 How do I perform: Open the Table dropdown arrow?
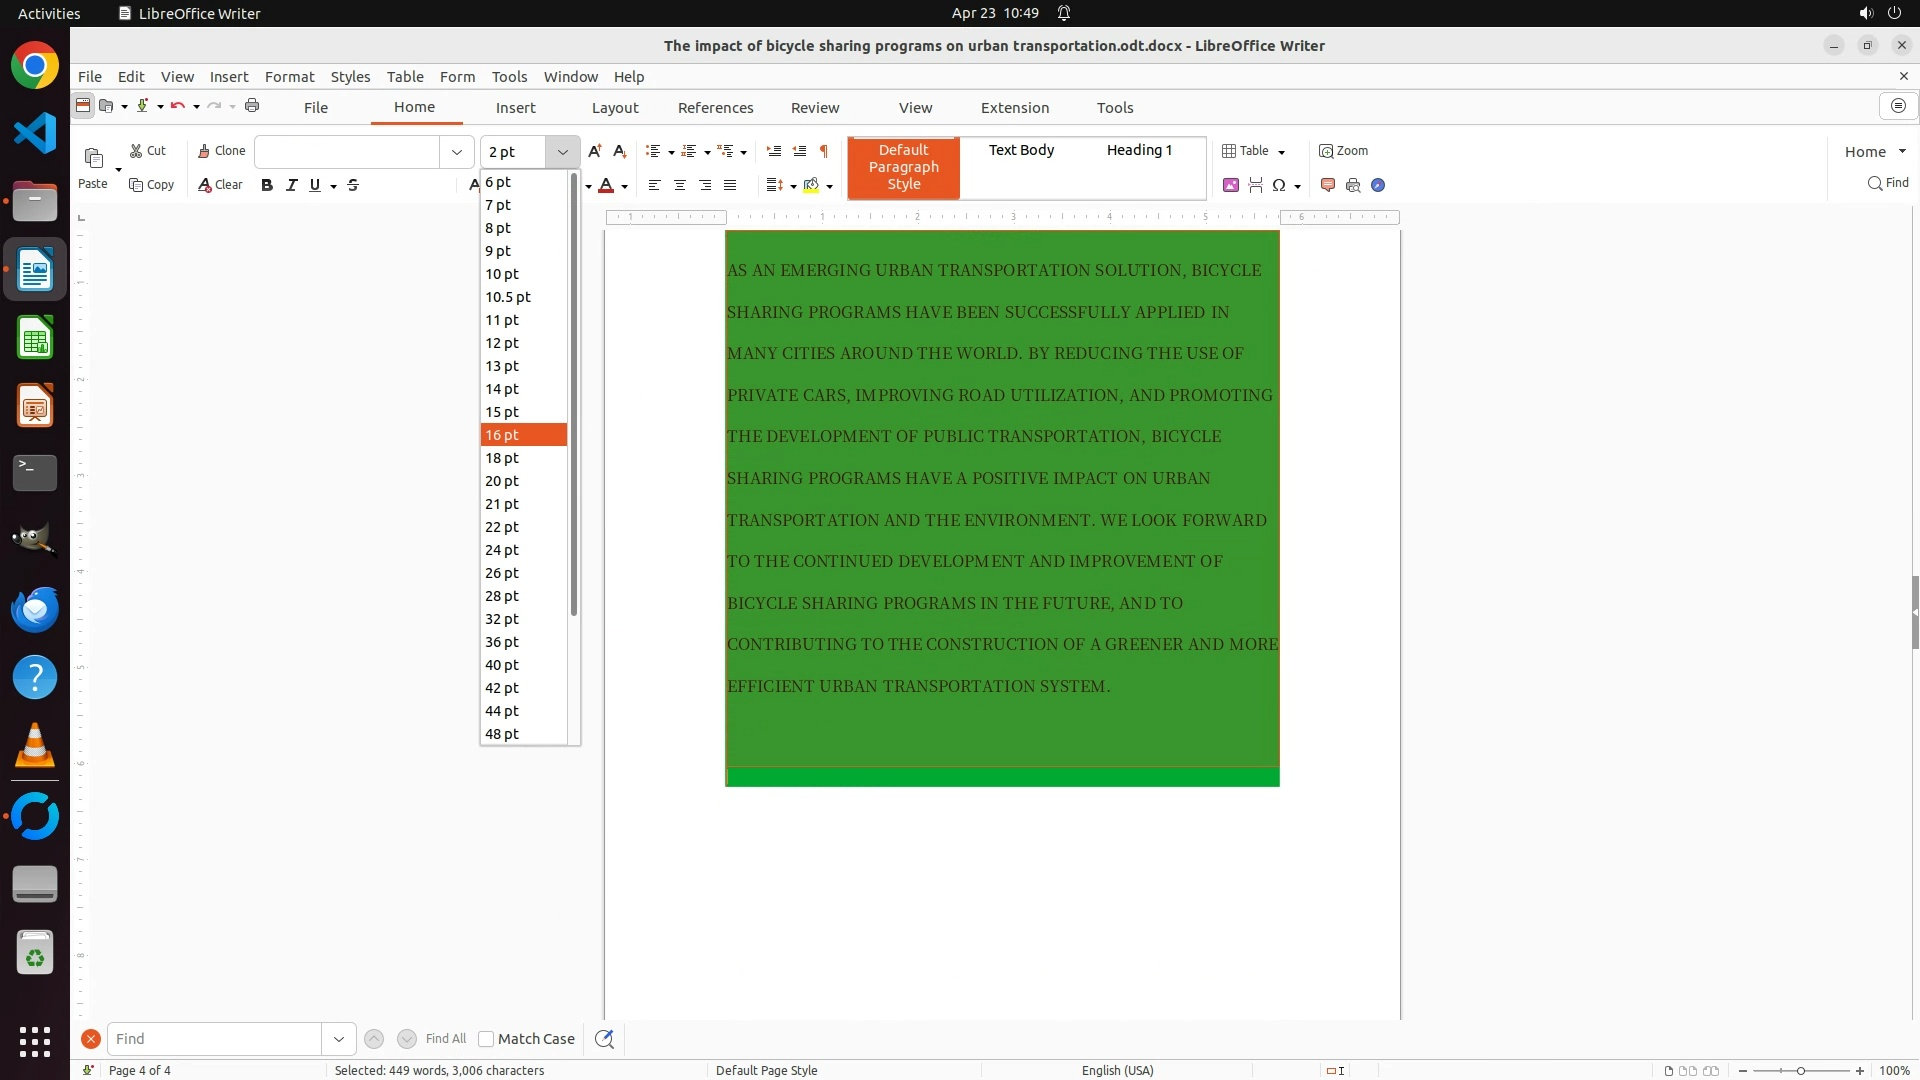point(1281,152)
